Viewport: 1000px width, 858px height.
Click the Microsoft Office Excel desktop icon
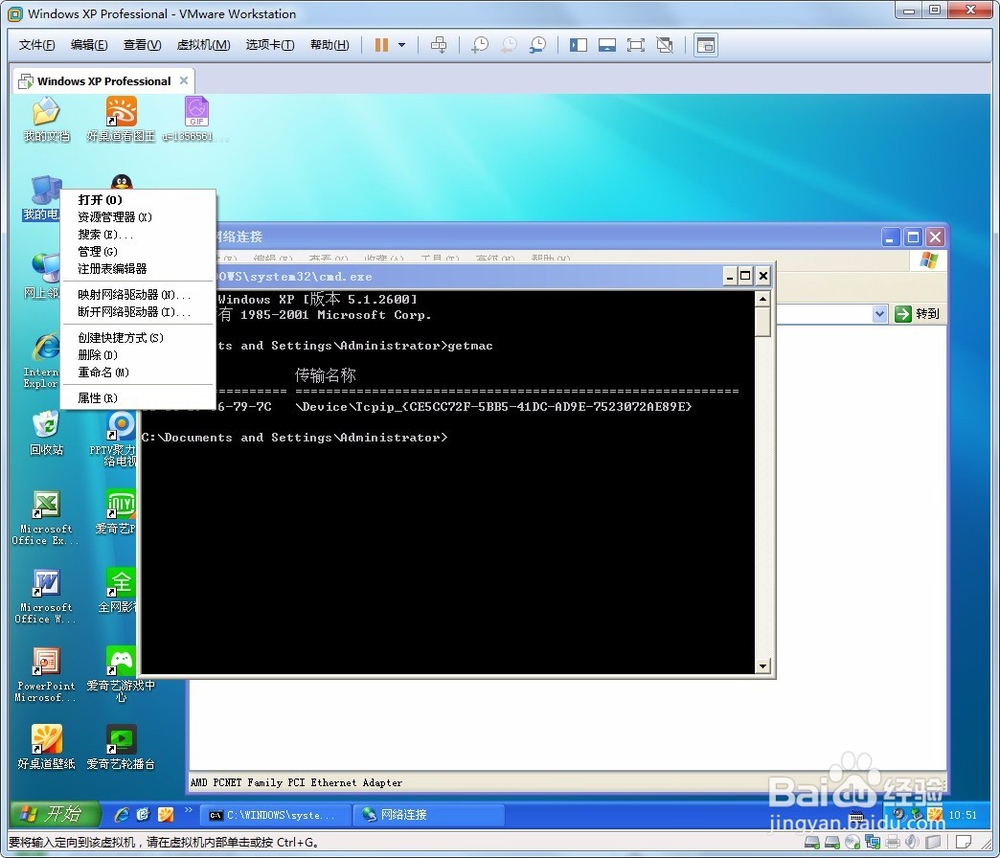point(45,518)
